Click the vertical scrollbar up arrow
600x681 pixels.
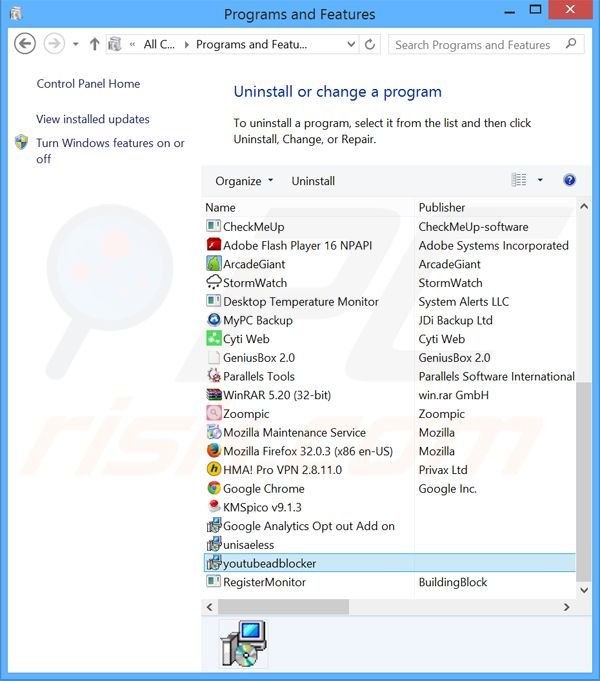coord(584,207)
